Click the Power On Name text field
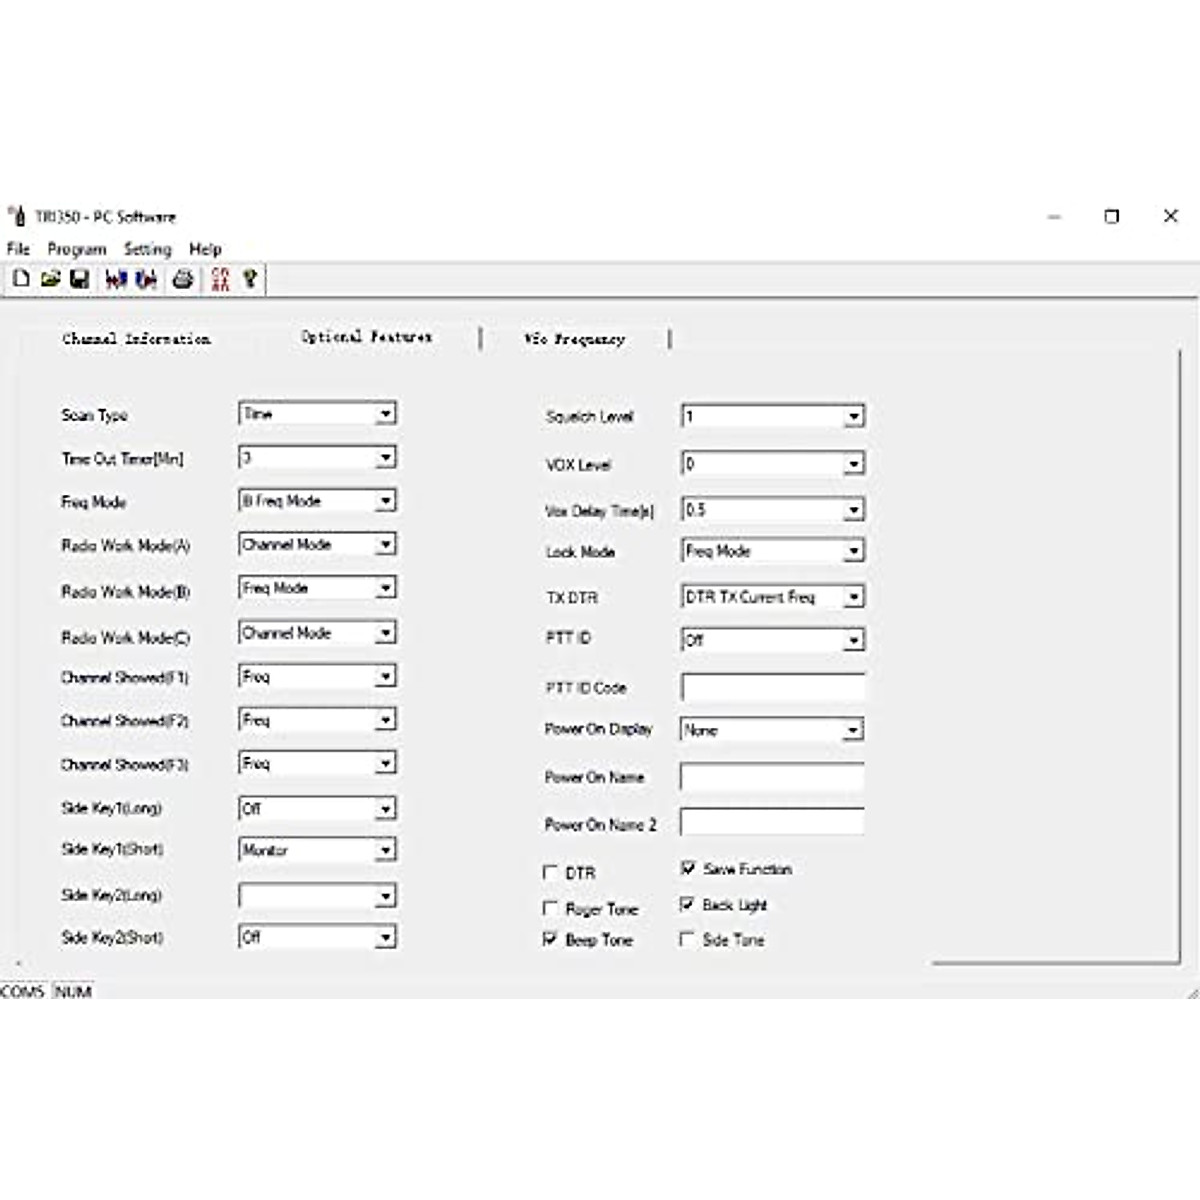 [772, 777]
